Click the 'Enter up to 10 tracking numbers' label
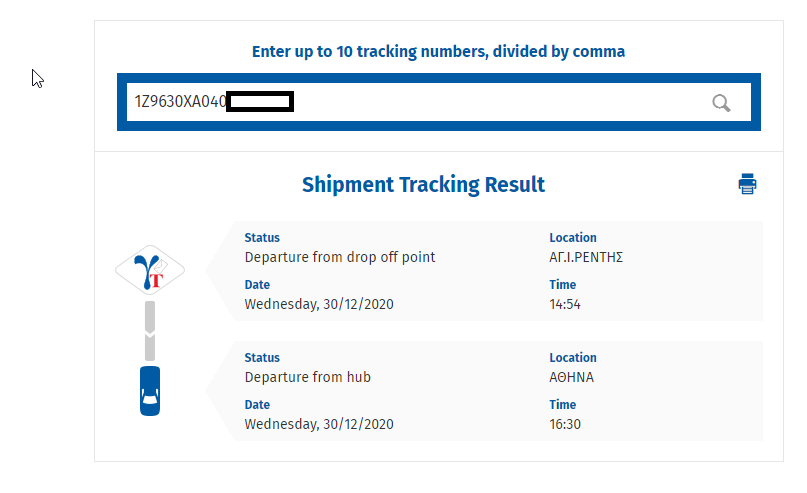The height and width of the screenshot is (493, 807). click(438, 51)
